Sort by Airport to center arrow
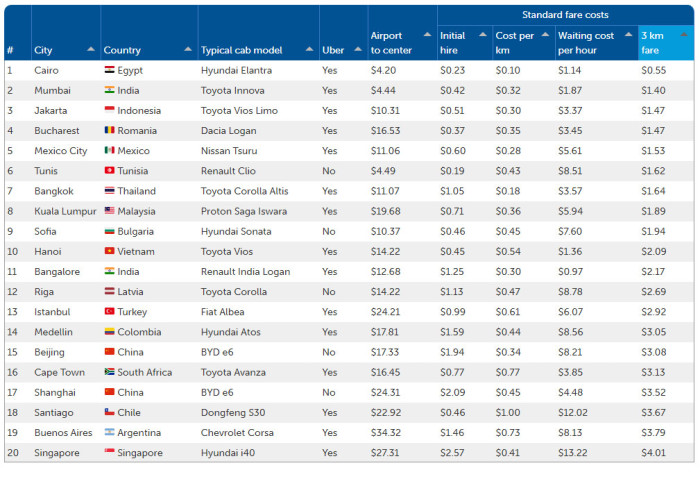Viewport: 700px width, 486px height. [427, 34]
